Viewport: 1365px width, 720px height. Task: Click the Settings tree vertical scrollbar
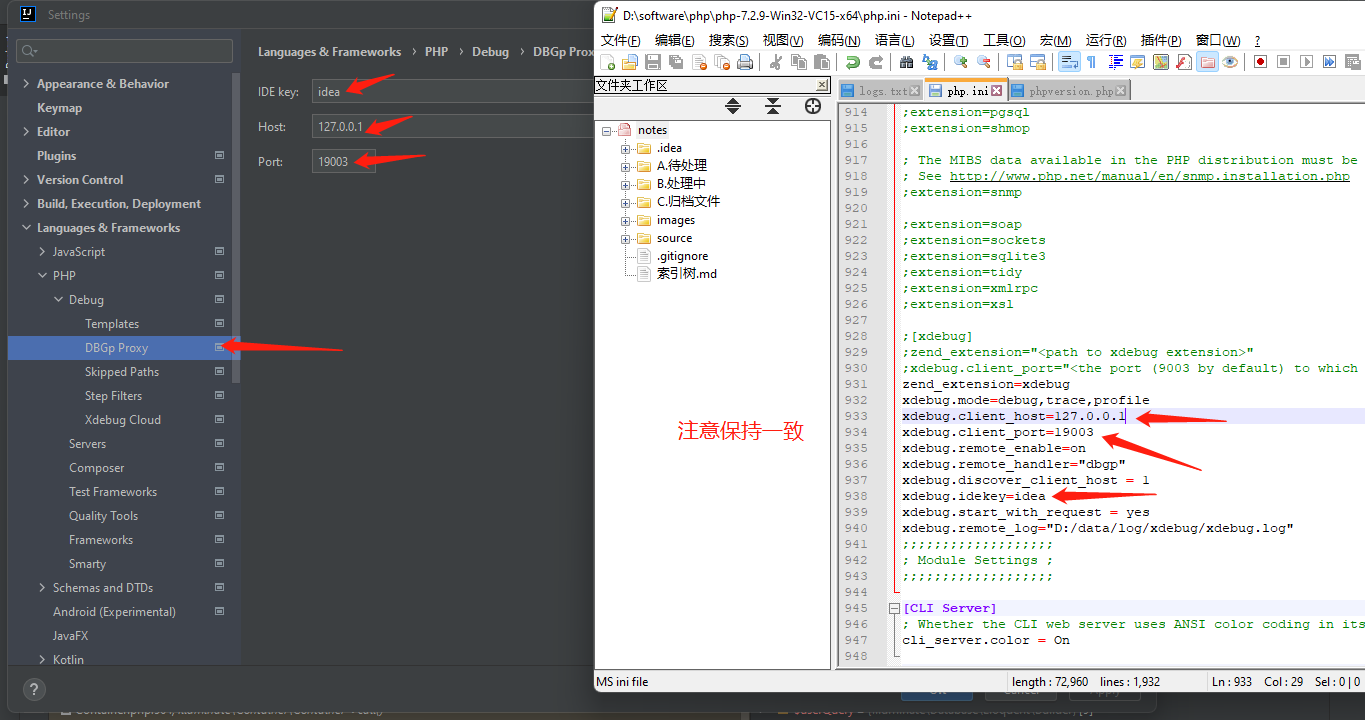(x=236, y=226)
